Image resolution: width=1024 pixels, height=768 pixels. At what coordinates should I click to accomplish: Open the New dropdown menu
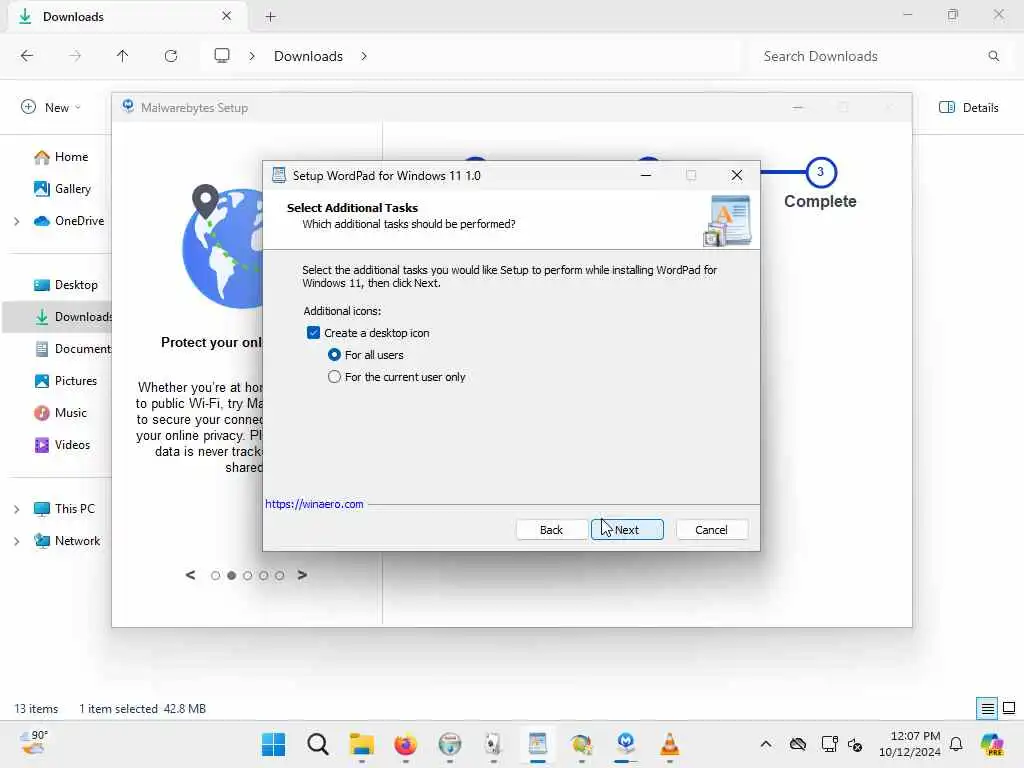coord(50,108)
